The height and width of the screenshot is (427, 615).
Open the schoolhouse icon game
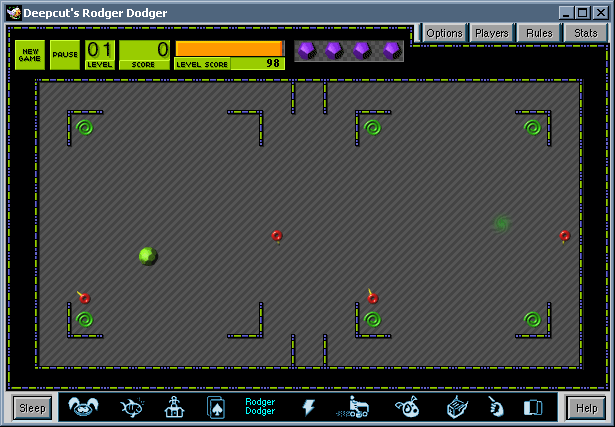pos(174,407)
